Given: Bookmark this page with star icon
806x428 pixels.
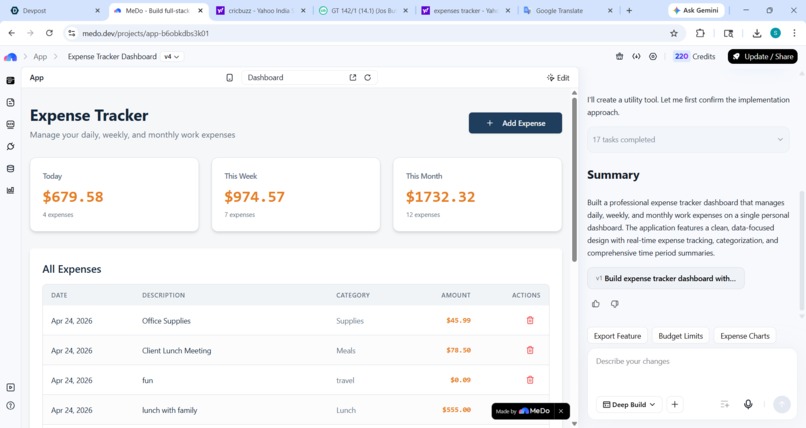Looking at the screenshot, I should 674,33.
